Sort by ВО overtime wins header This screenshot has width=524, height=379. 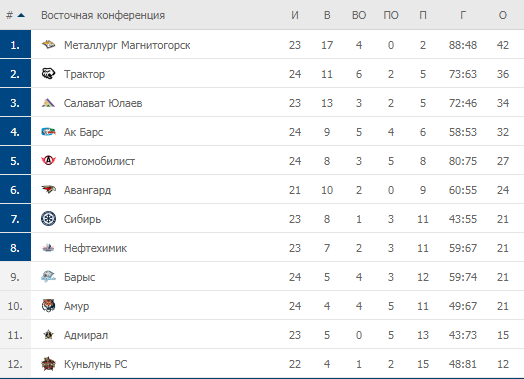pos(359,15)
